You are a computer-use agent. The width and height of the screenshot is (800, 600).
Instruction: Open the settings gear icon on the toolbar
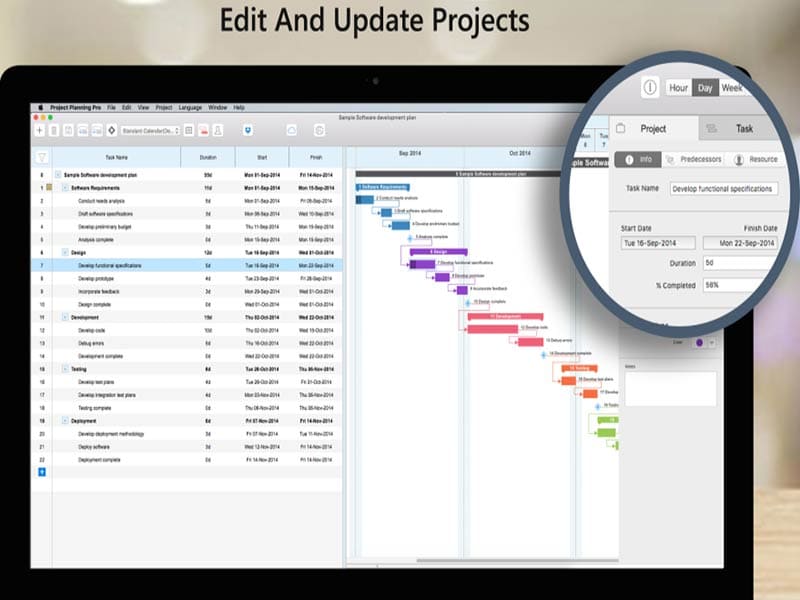point(319,129)
